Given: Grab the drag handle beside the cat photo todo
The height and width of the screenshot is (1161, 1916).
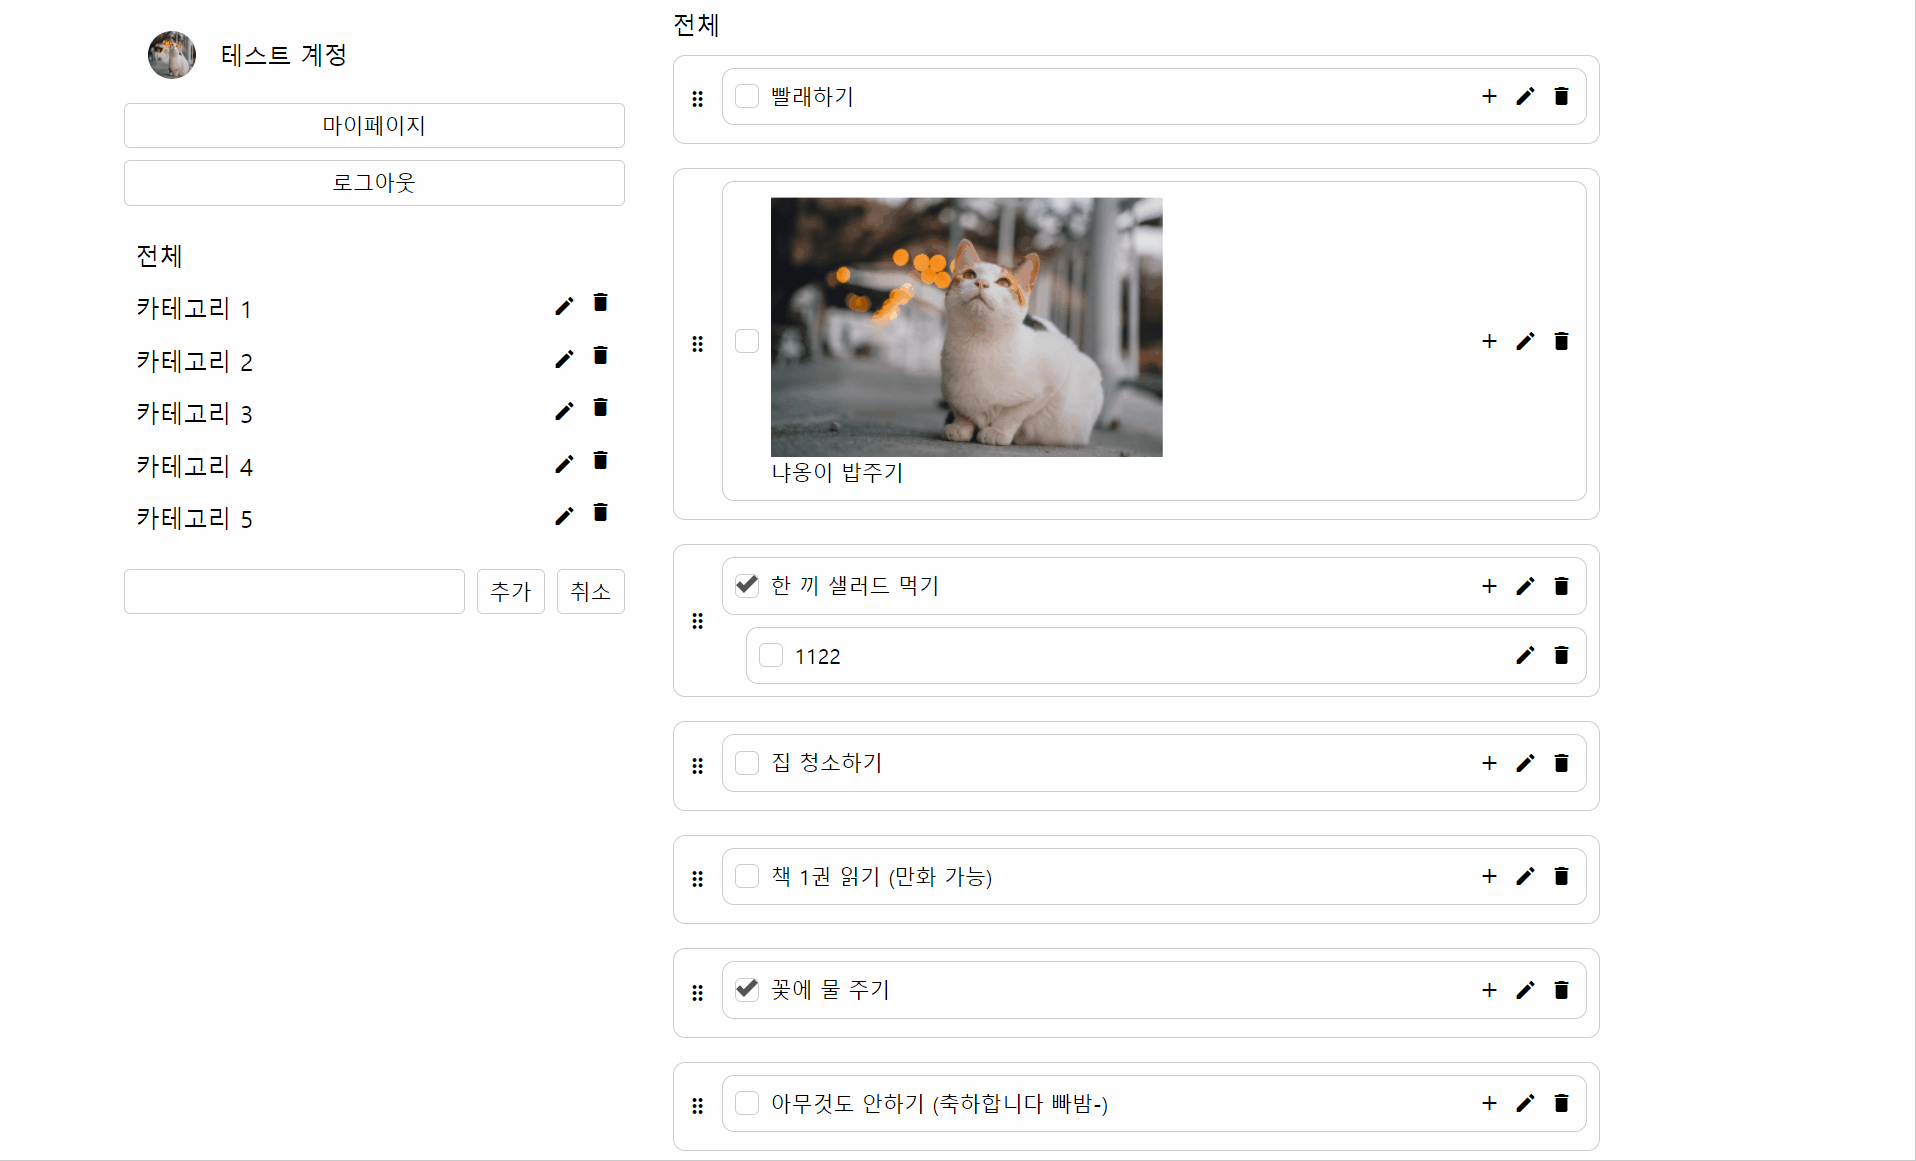Looking at the screenshot, I should [x=697, y=342].
